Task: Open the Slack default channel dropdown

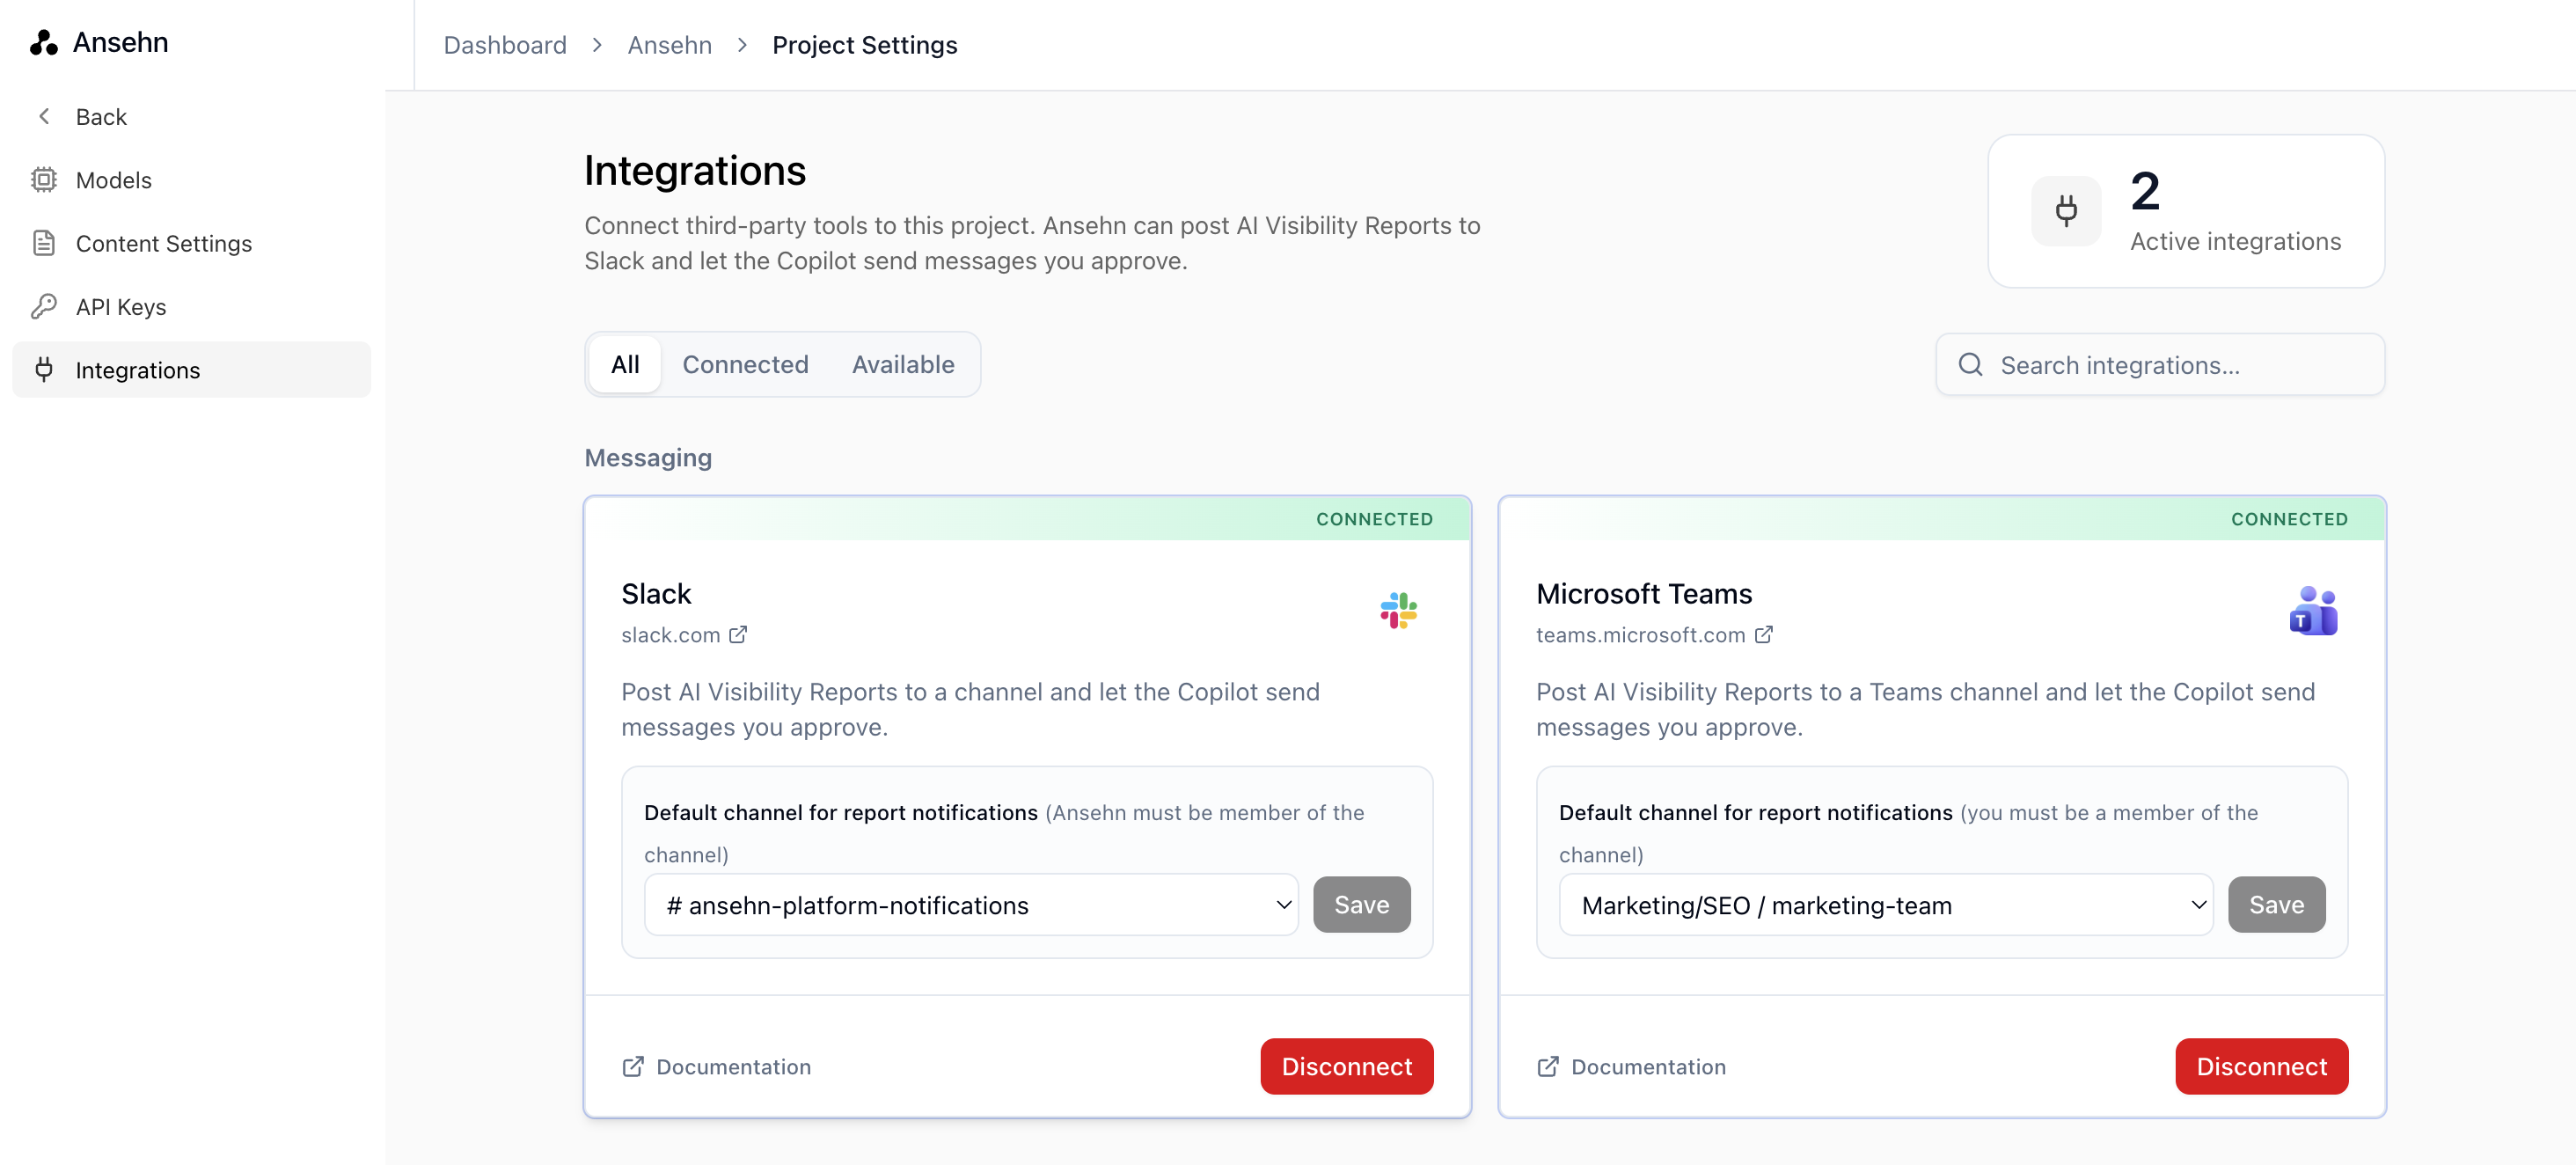Action: click(971, 905)
